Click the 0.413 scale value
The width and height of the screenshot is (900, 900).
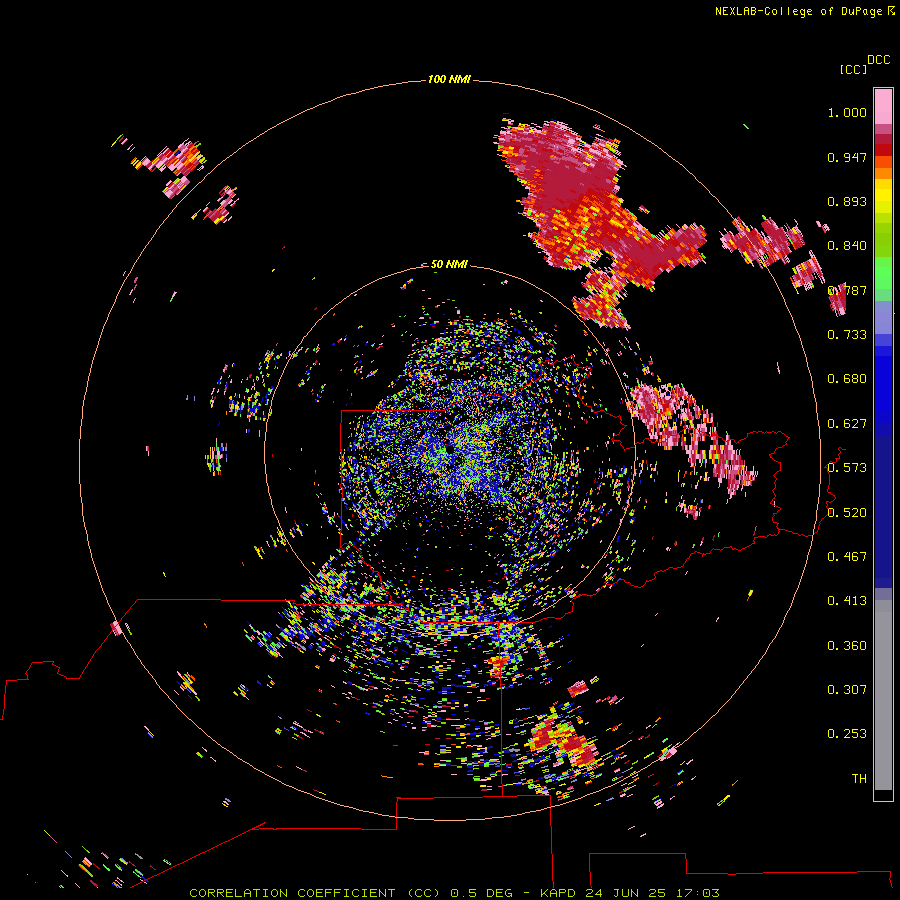pyautogui.click(x=847, y=601)
